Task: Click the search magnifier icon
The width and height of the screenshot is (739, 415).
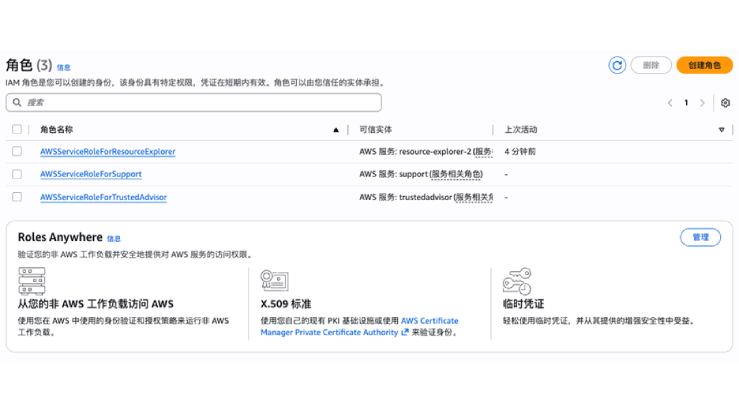Action: point(16,102)
